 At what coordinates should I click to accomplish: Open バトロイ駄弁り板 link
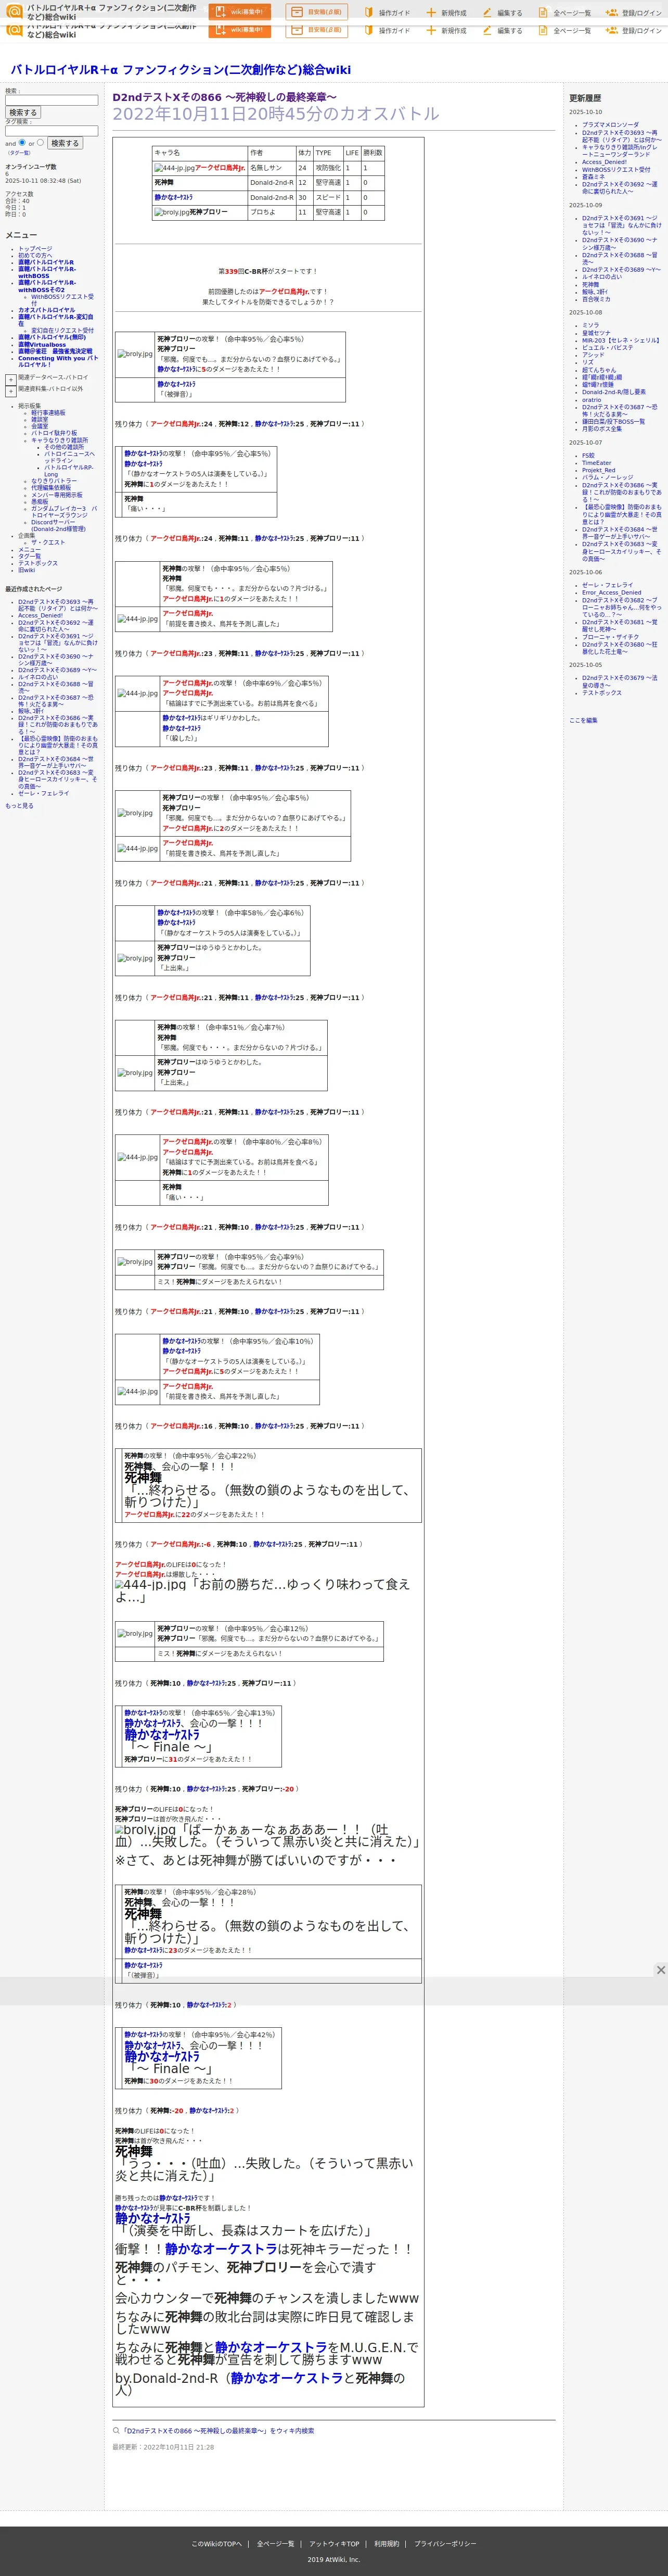pyautogui.click(x=54, y=433)
